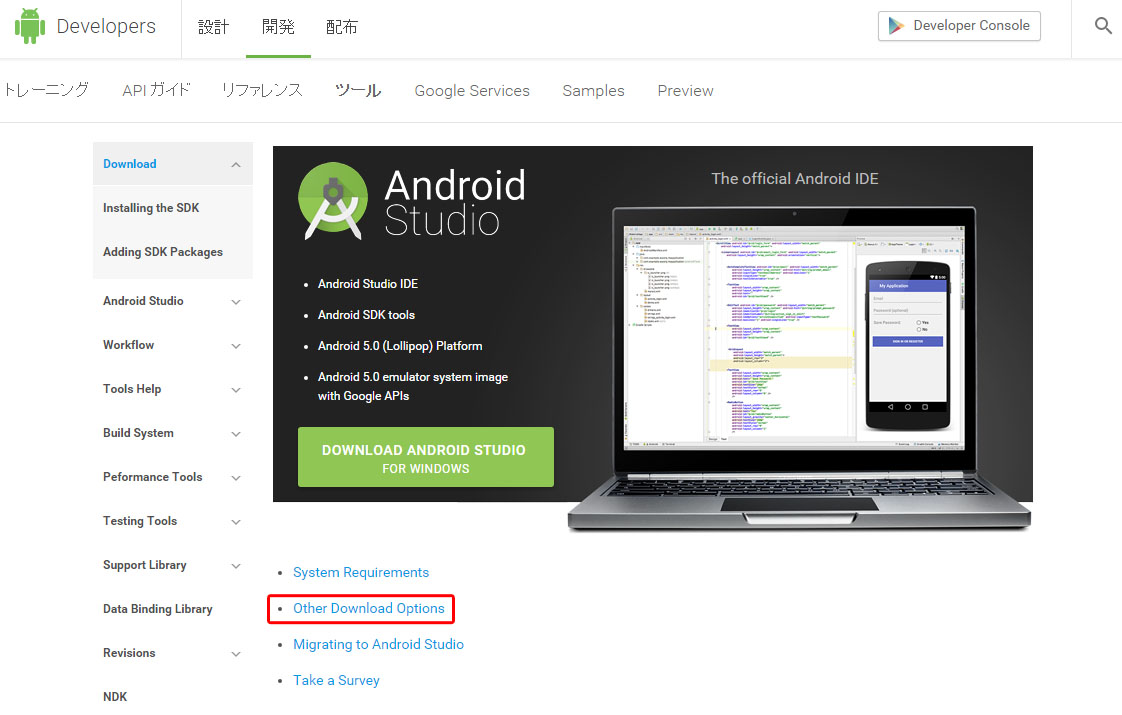Screen dimensions: 1122x715
Task: Open NDK in the sidebar
Action: [x=114, y=696]
